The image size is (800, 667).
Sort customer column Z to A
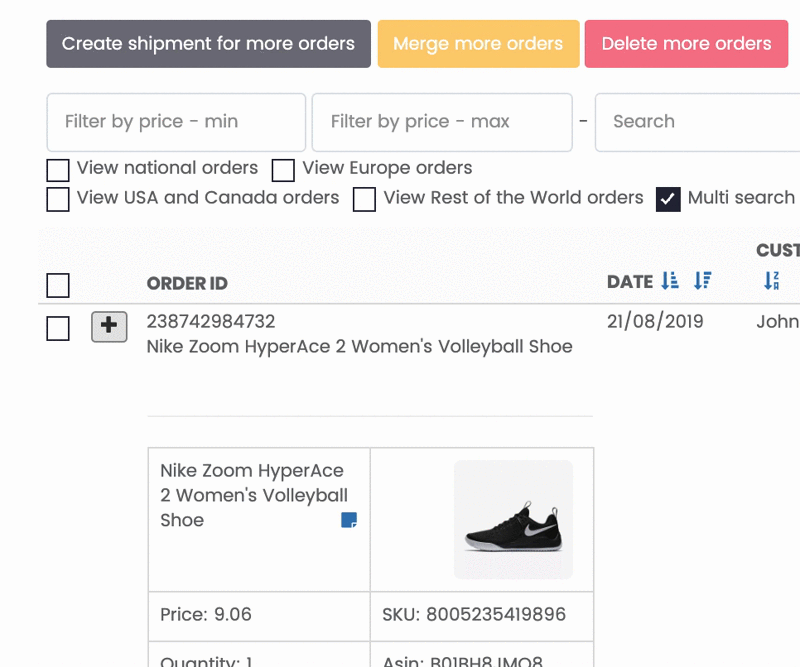click(771, 281)
